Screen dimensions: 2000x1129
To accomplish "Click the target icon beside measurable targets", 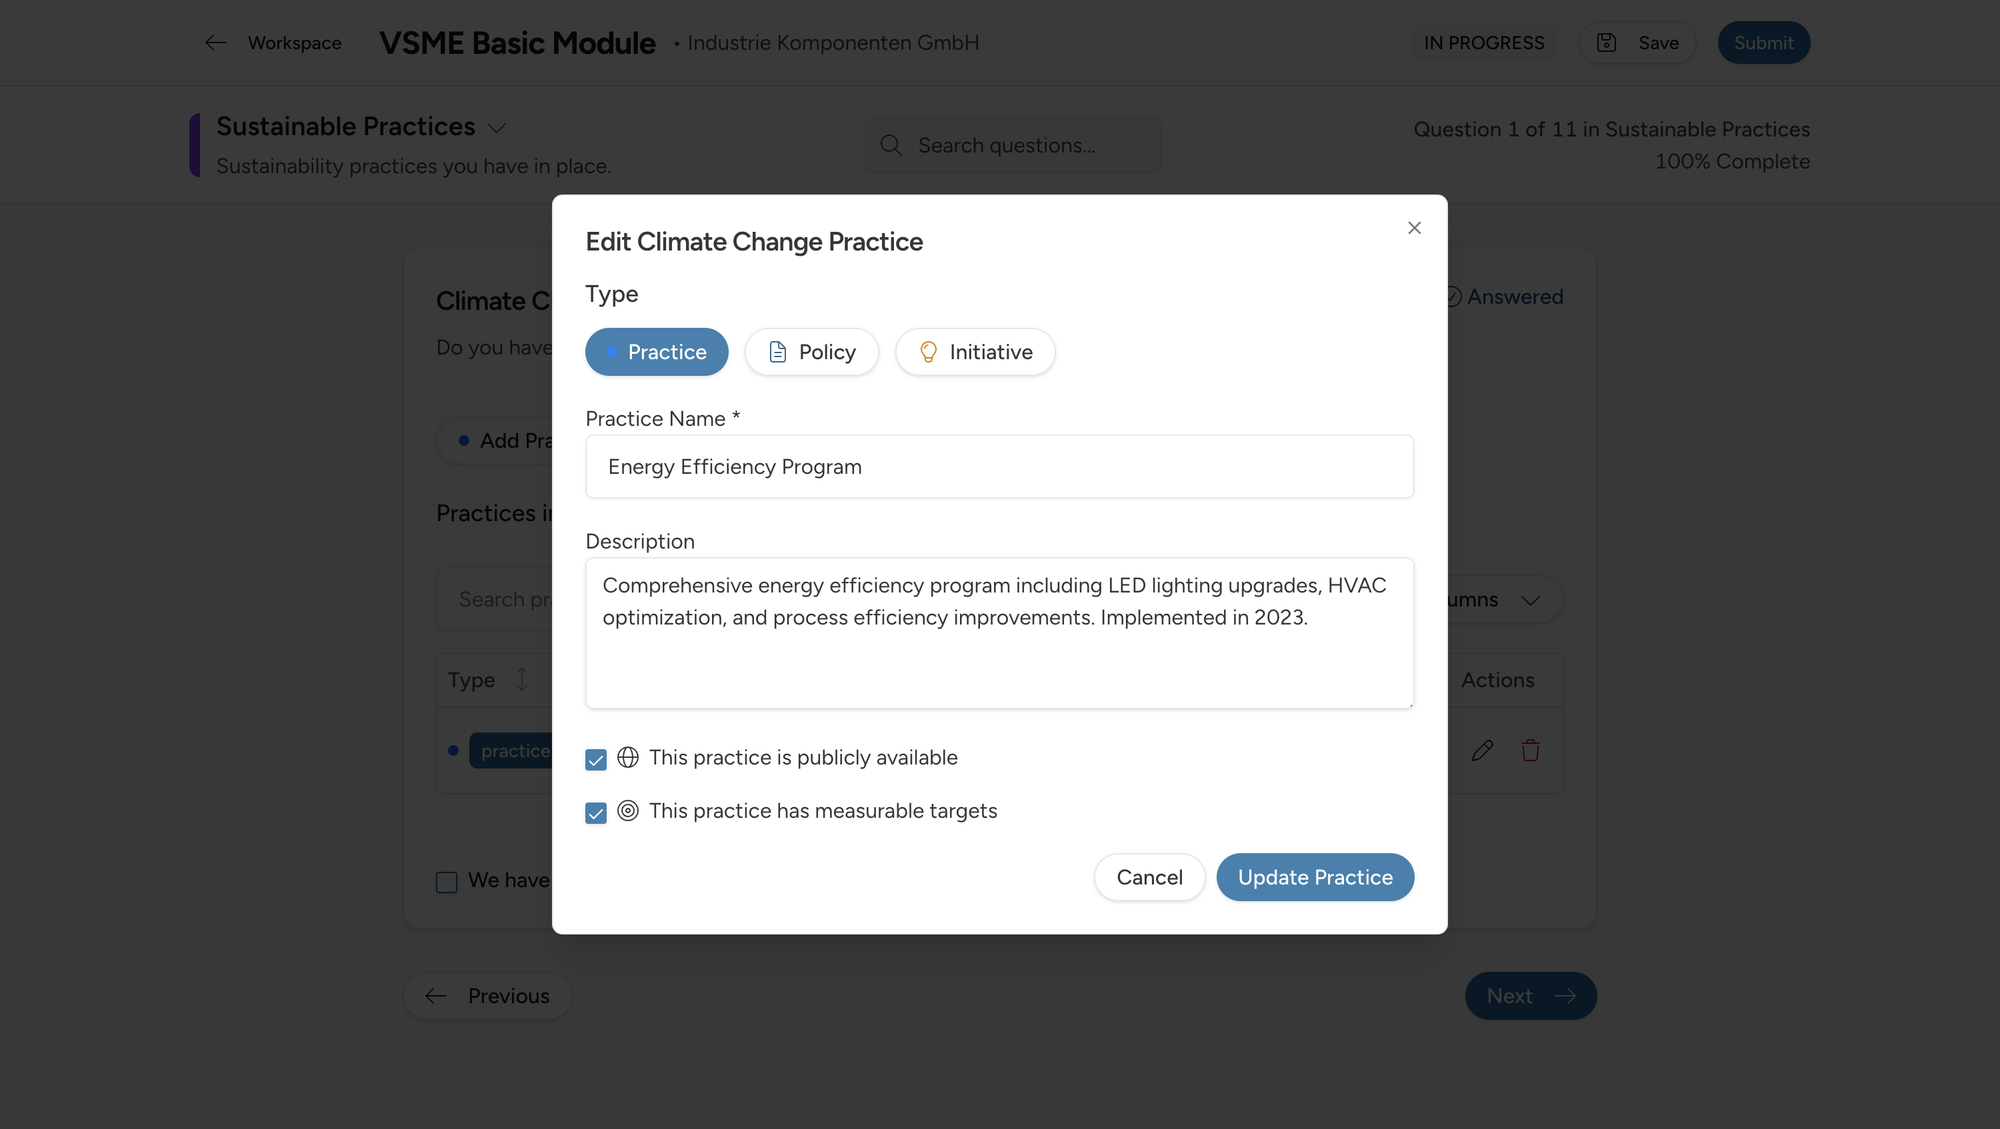I will (x=628, y=812).
